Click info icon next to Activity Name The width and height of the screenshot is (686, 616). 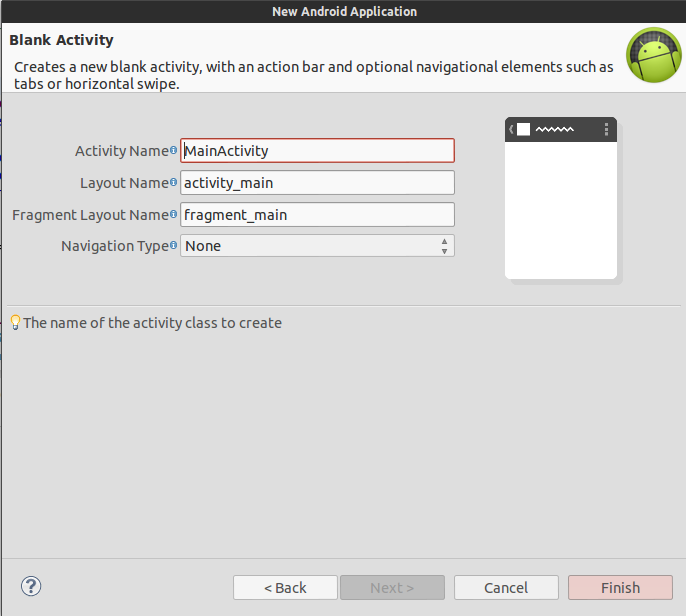173,150
